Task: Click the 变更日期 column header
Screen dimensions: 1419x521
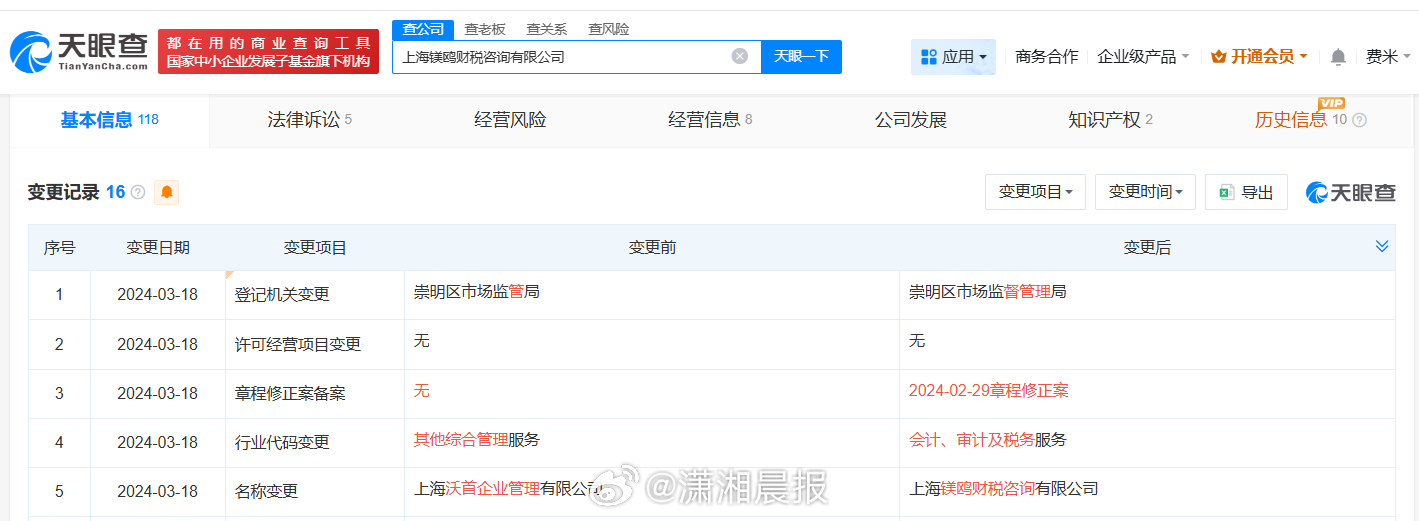Action: point(158,247)
